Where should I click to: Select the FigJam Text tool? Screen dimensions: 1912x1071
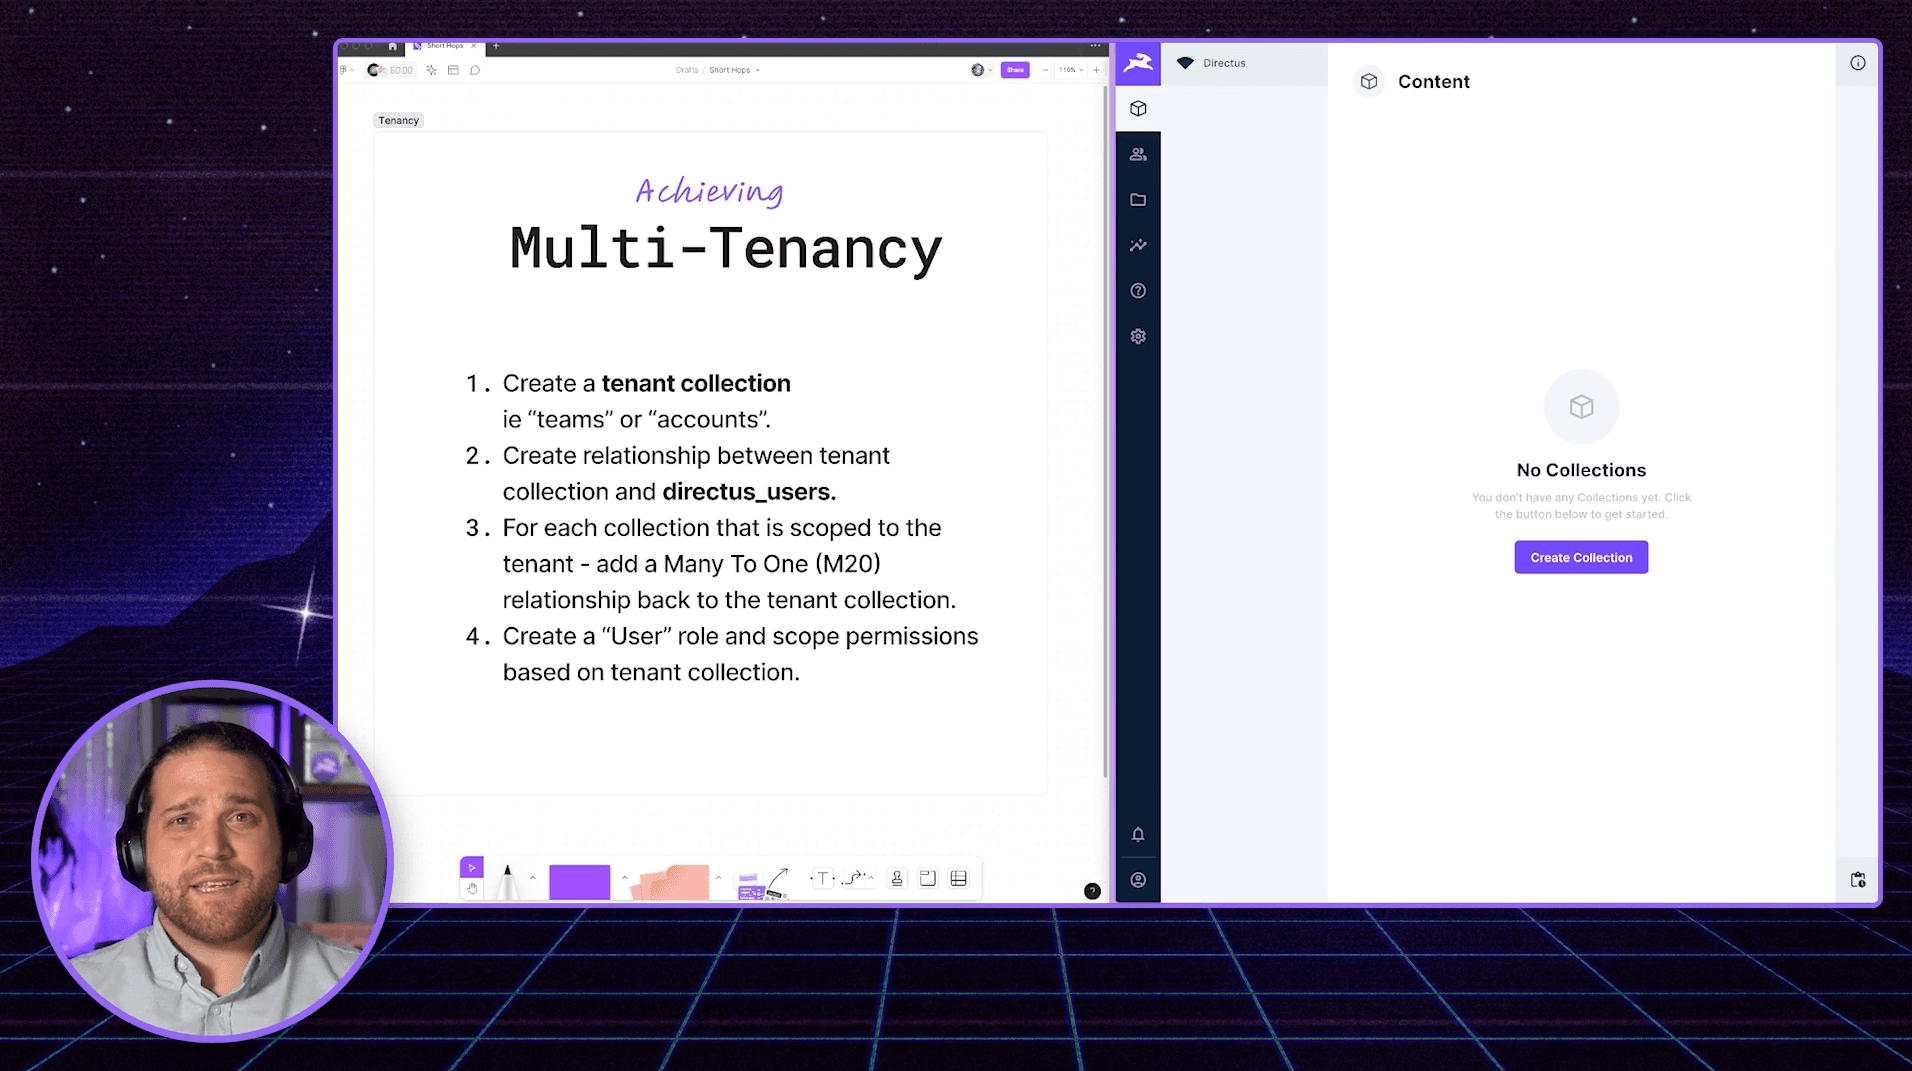pyautogui.click(x=822, y=878)
